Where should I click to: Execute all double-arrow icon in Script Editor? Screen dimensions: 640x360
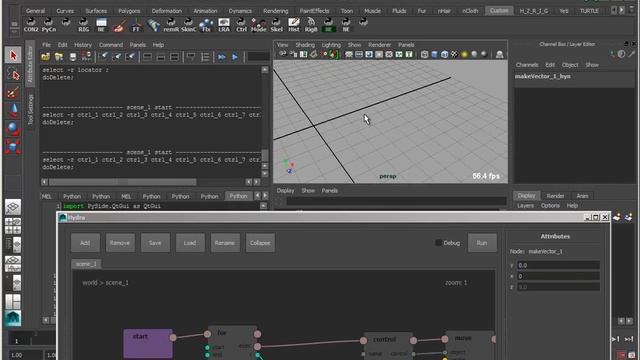pos(222,57)
